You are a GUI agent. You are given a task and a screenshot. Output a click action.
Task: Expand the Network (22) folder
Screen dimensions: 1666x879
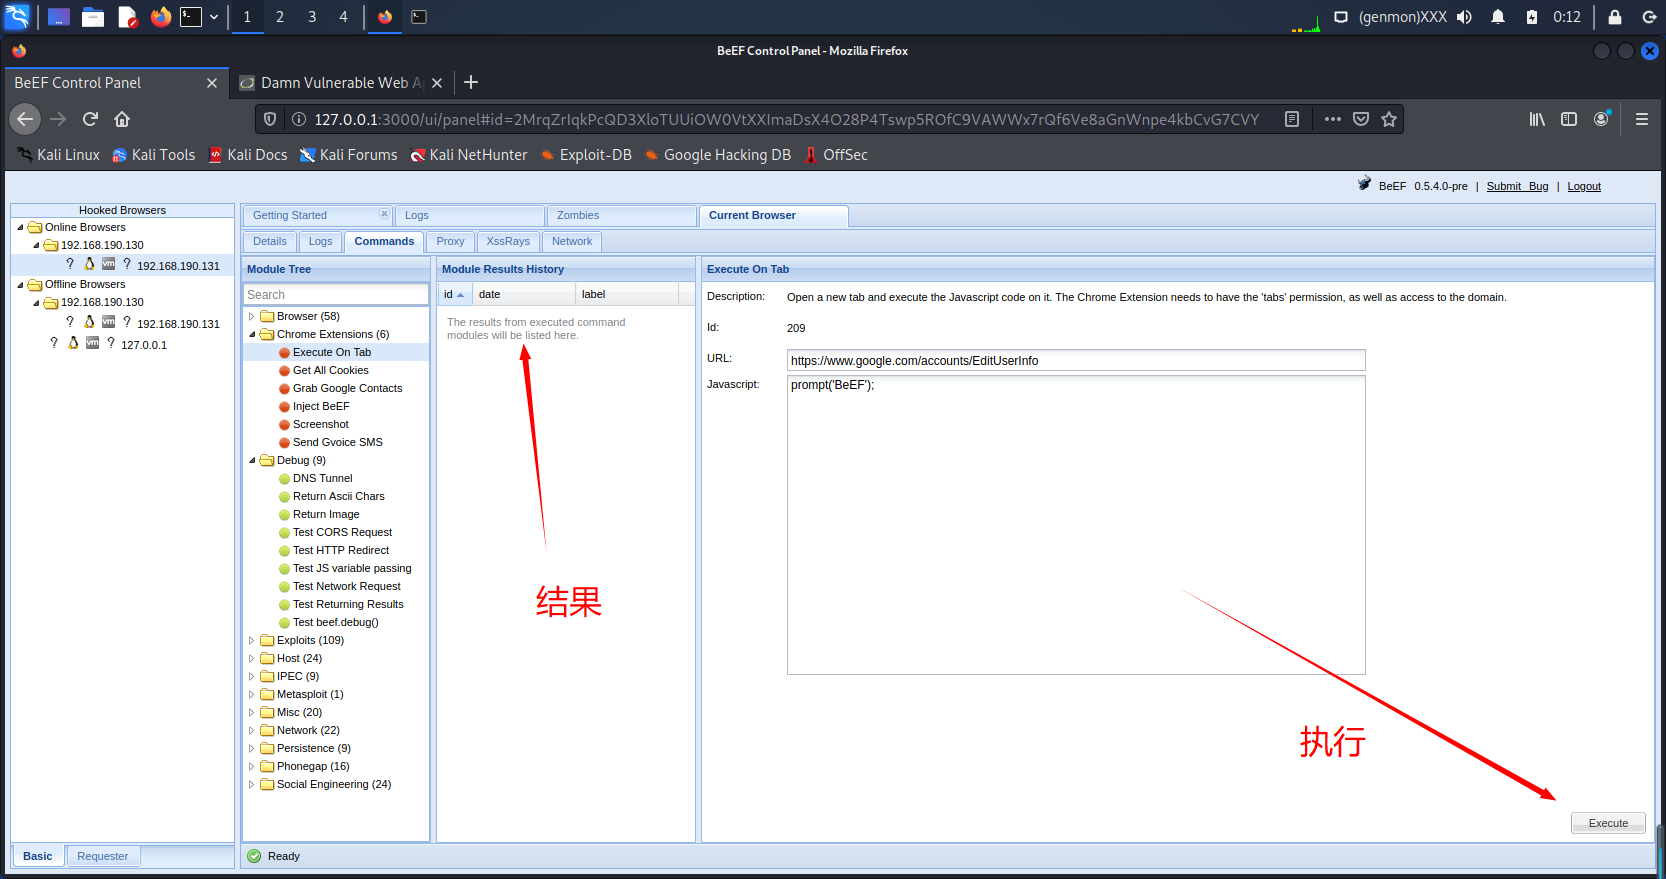pos(252,730)
